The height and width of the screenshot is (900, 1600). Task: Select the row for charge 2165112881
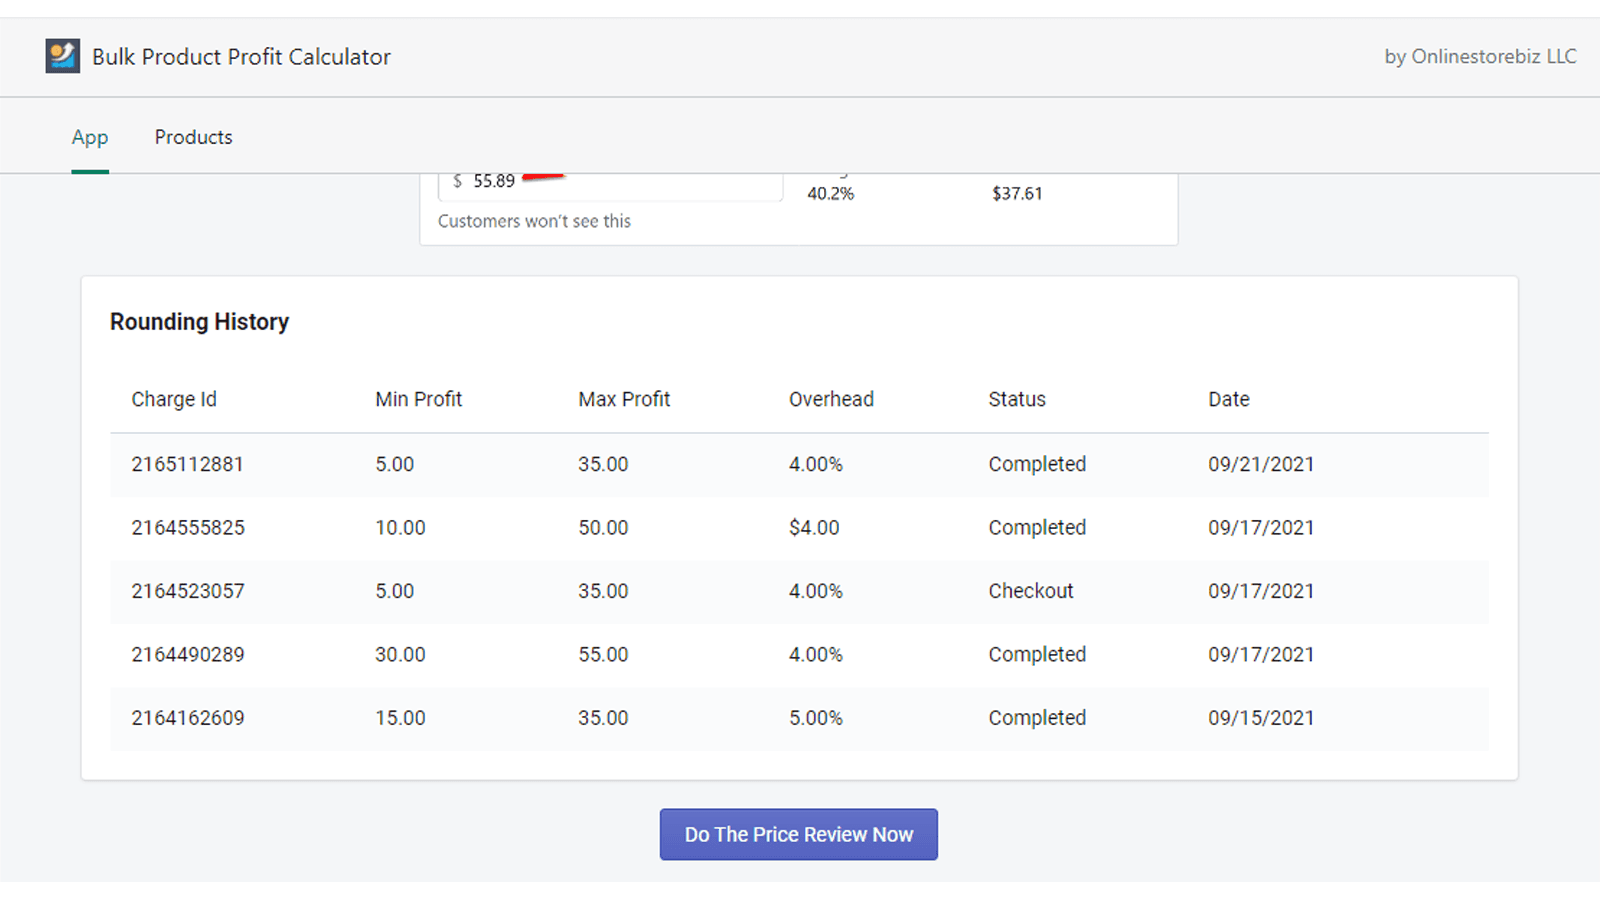pos(188,464)
